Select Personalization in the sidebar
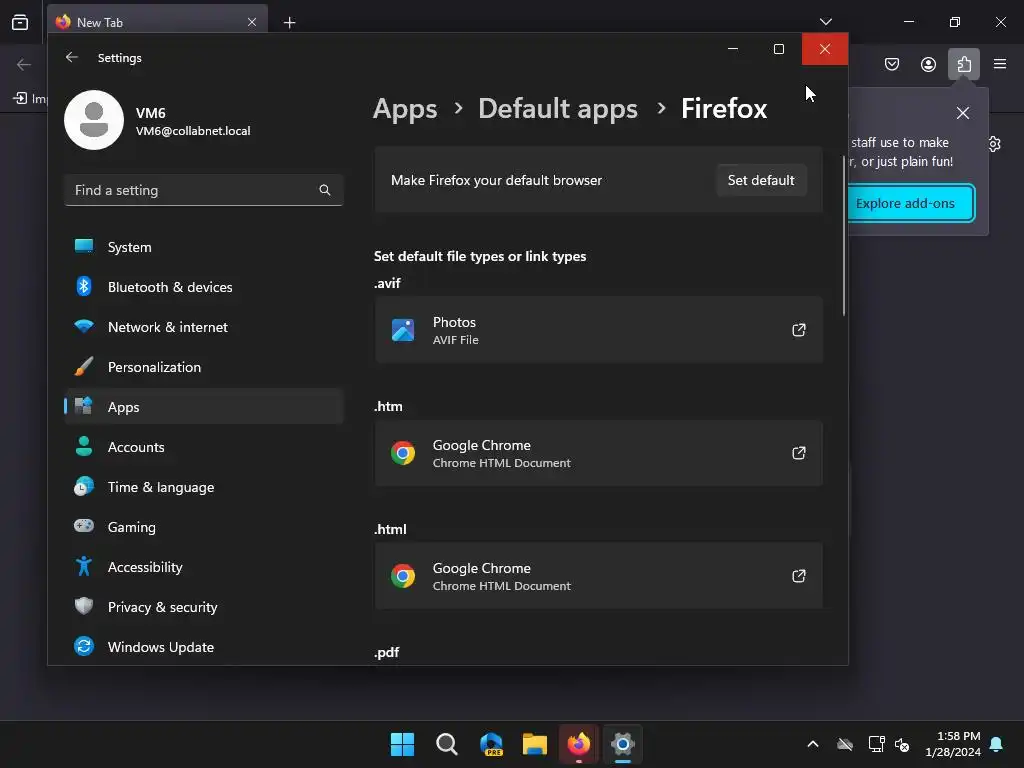Screen dimensions: 1024x768 [204, 367]
